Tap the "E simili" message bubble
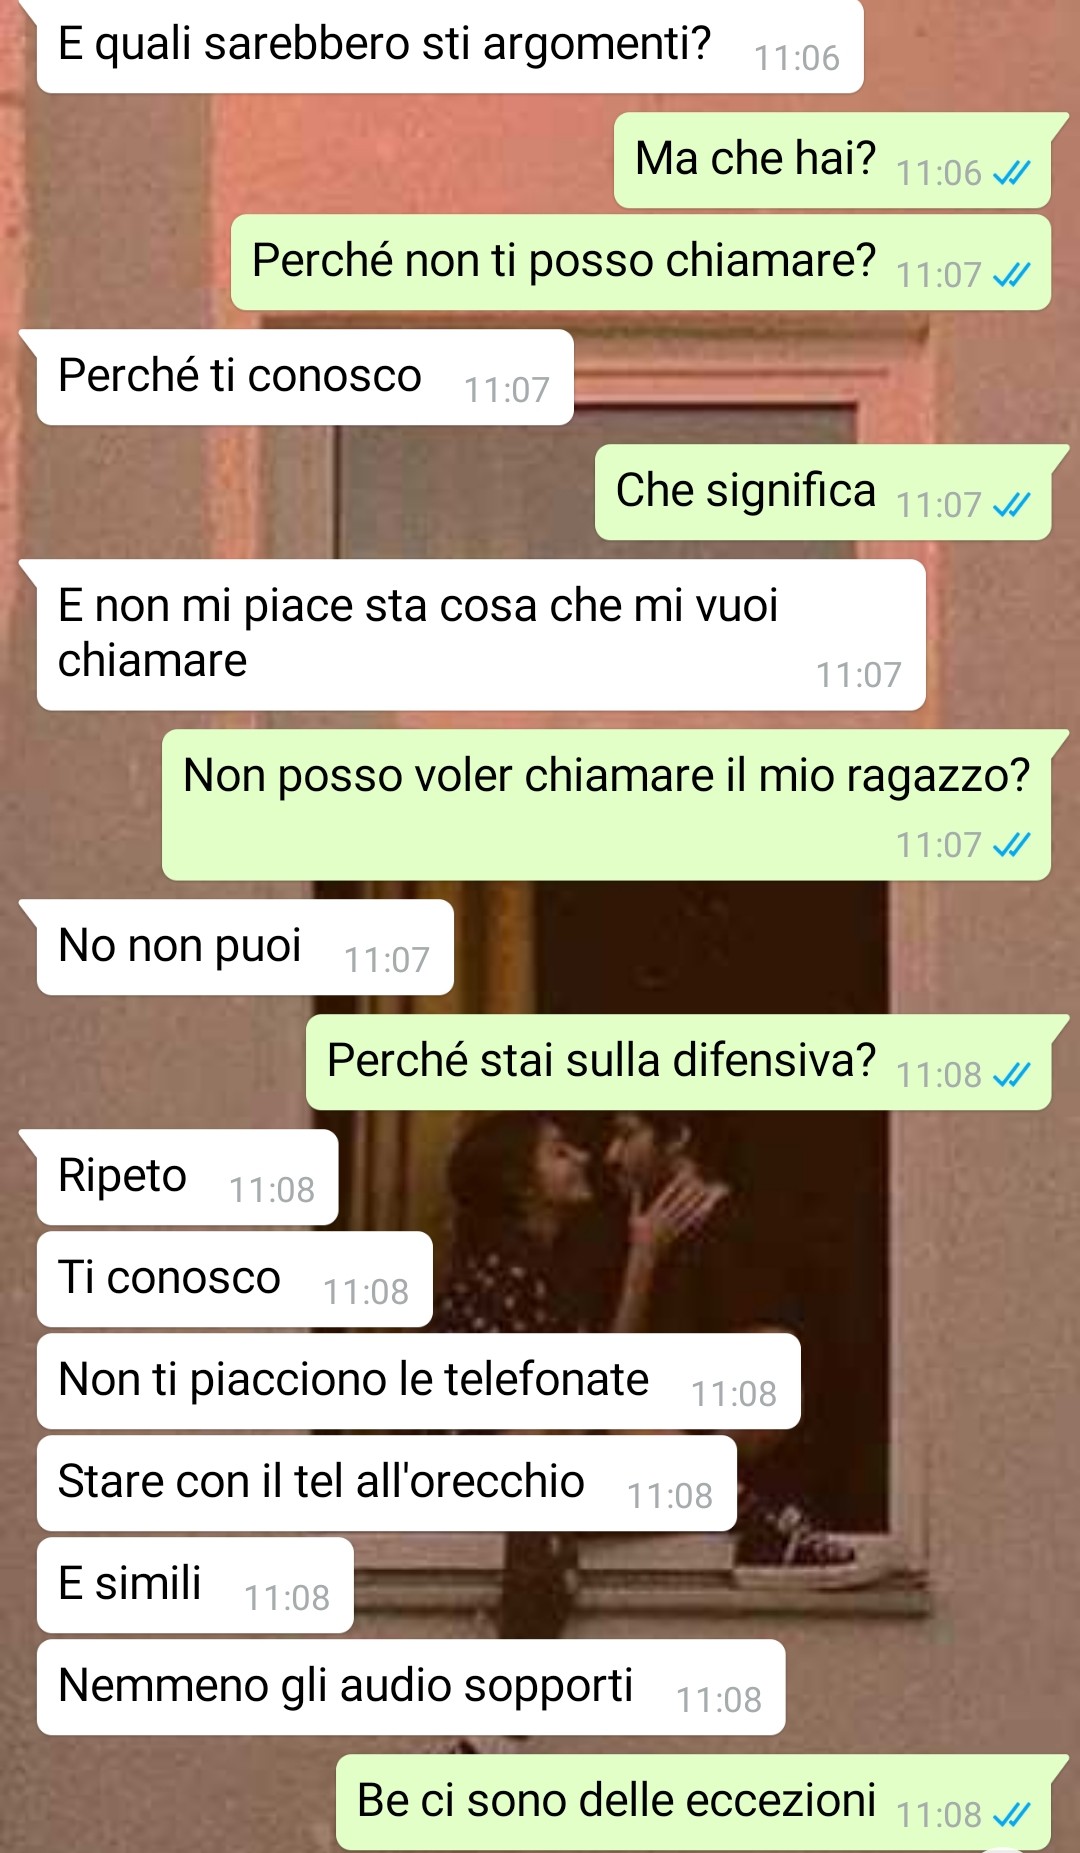Image resolution: width=1080 pixels, height=1853 pixels. [195, 1585]
